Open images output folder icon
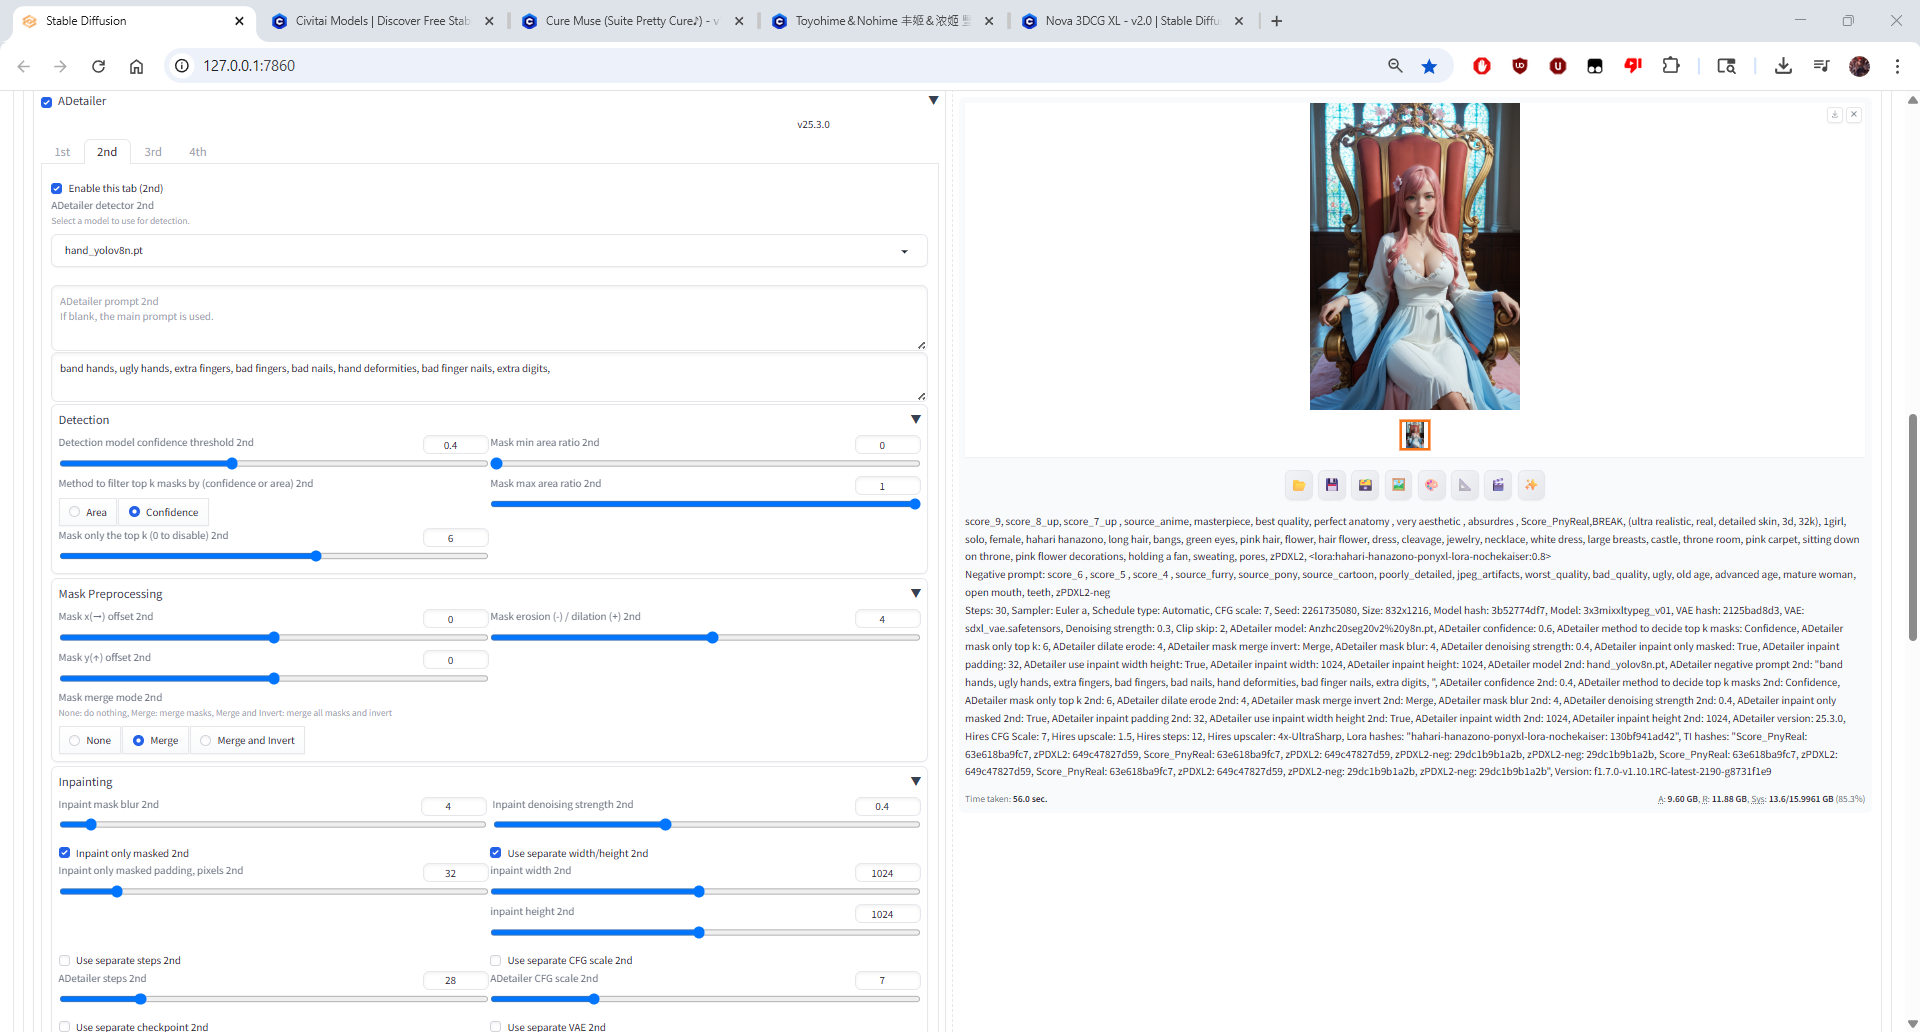This screenshot has height=1032, width=1920. click(x=1298, y=485)
